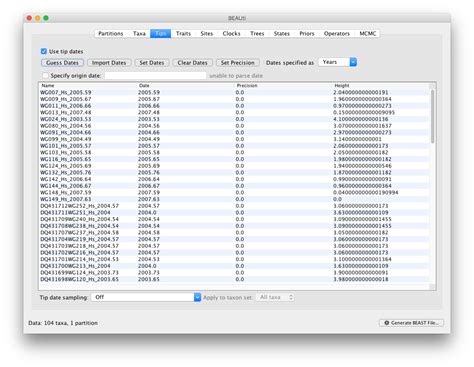Viewport: 474px width, 367px height.
Task: Click the Import Dates button
Action: coord(109,63)
